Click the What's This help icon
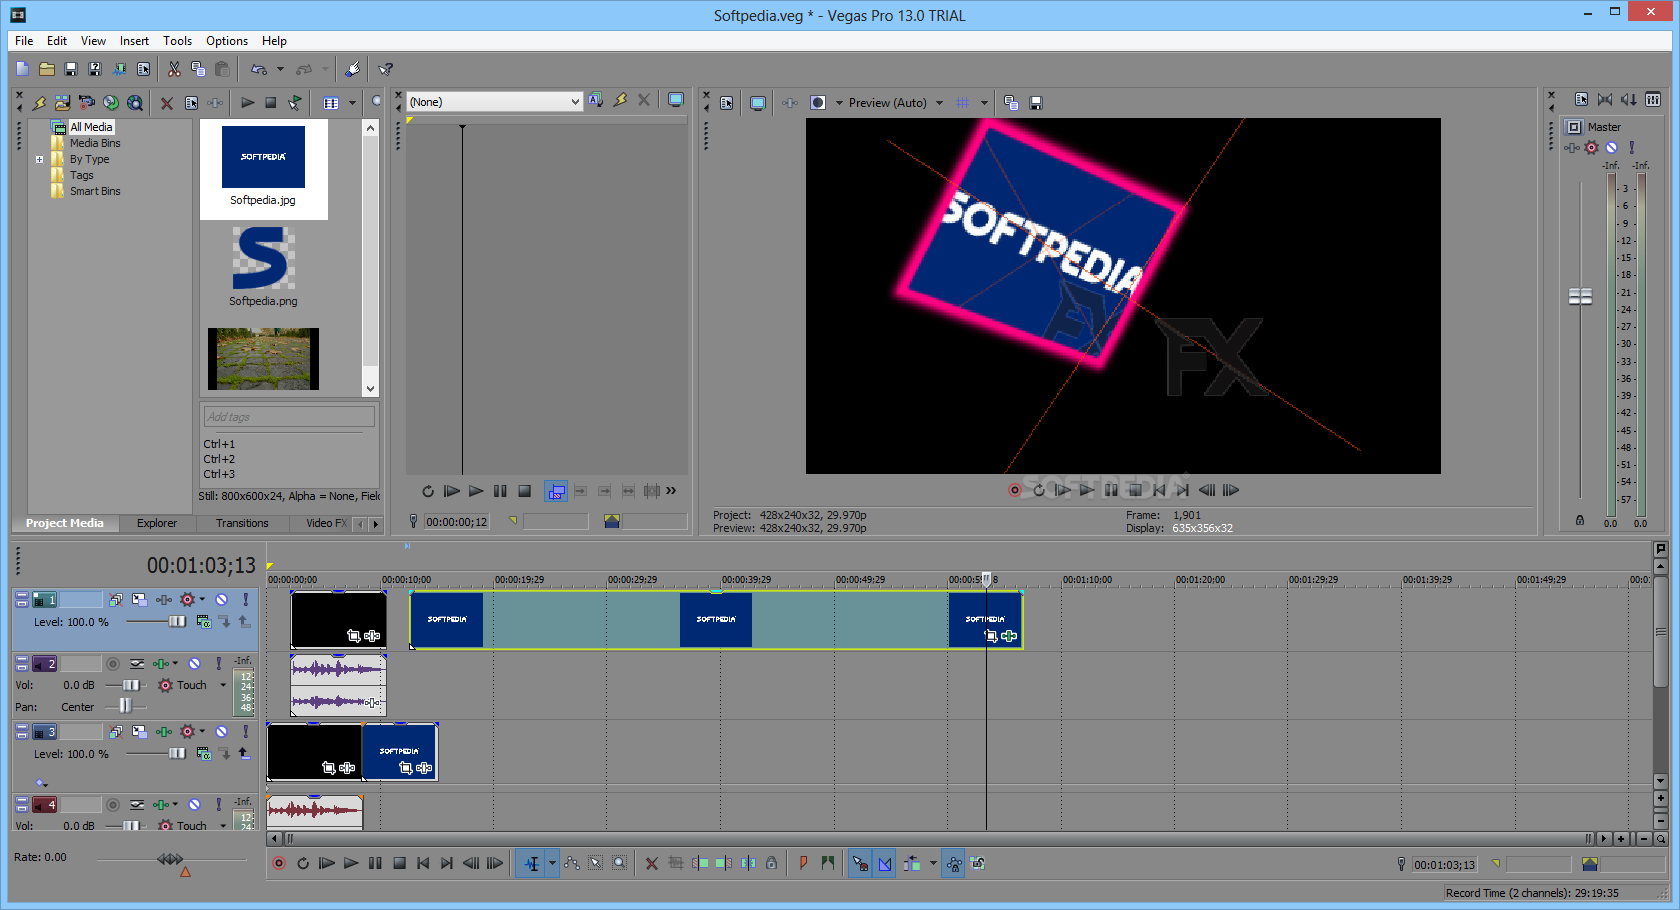 386,69
